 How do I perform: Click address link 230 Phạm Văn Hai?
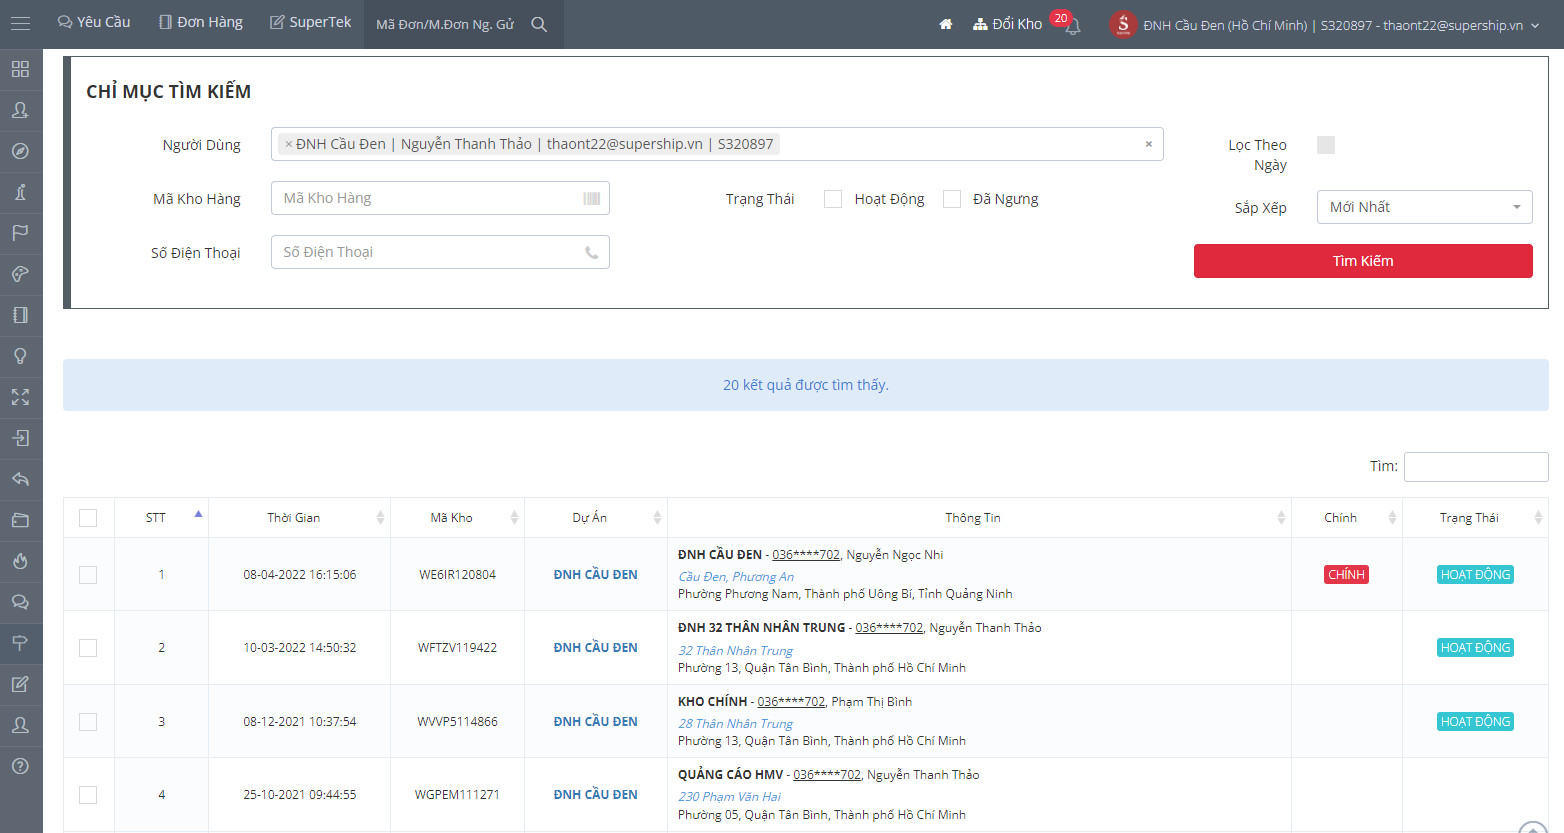pos(729,797)
